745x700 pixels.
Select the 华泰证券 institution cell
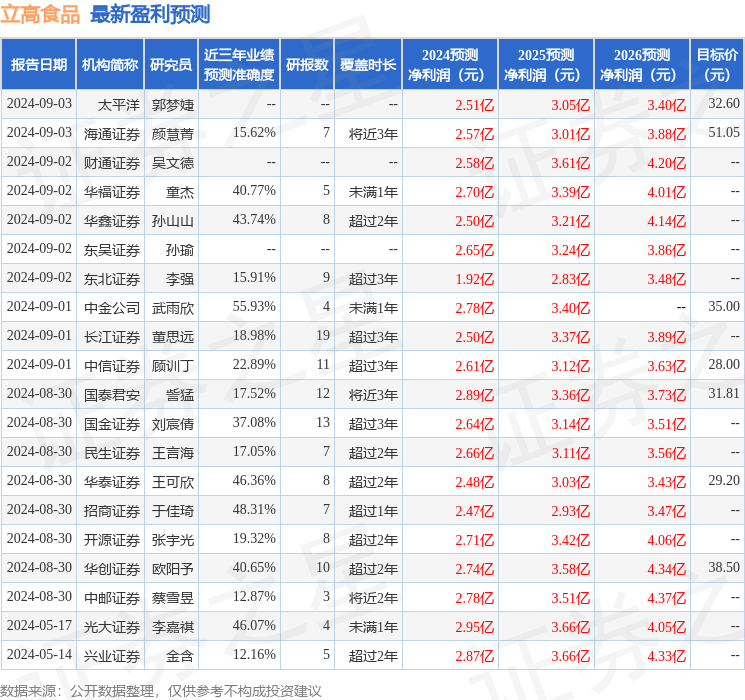(112, 481)
